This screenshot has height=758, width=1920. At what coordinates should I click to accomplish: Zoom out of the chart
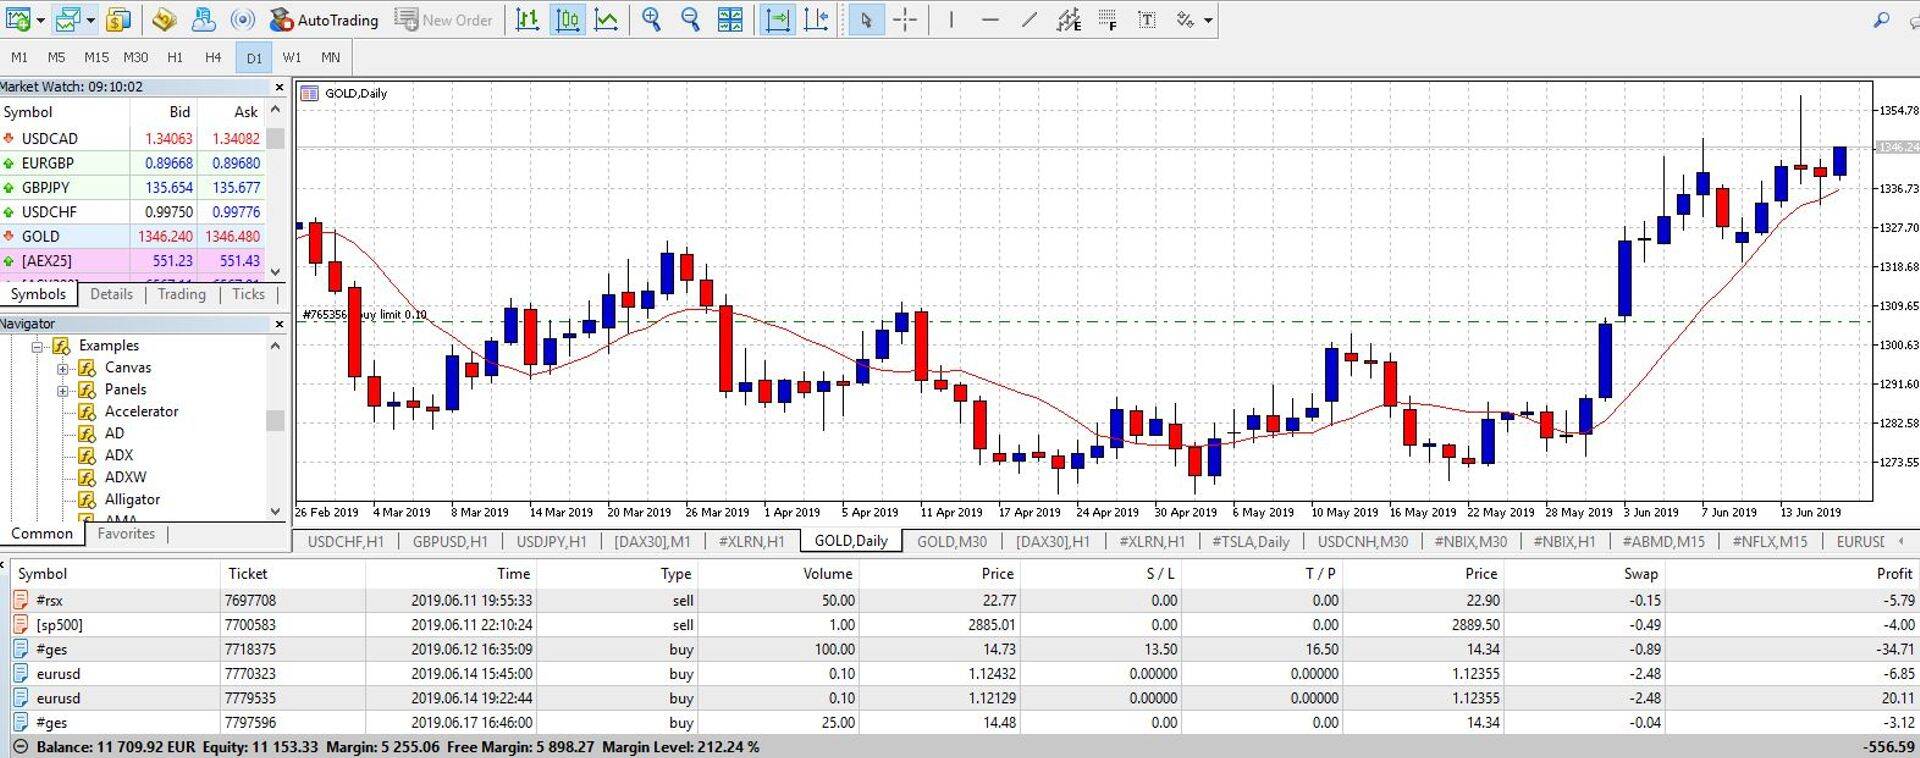tap(690, 19)
